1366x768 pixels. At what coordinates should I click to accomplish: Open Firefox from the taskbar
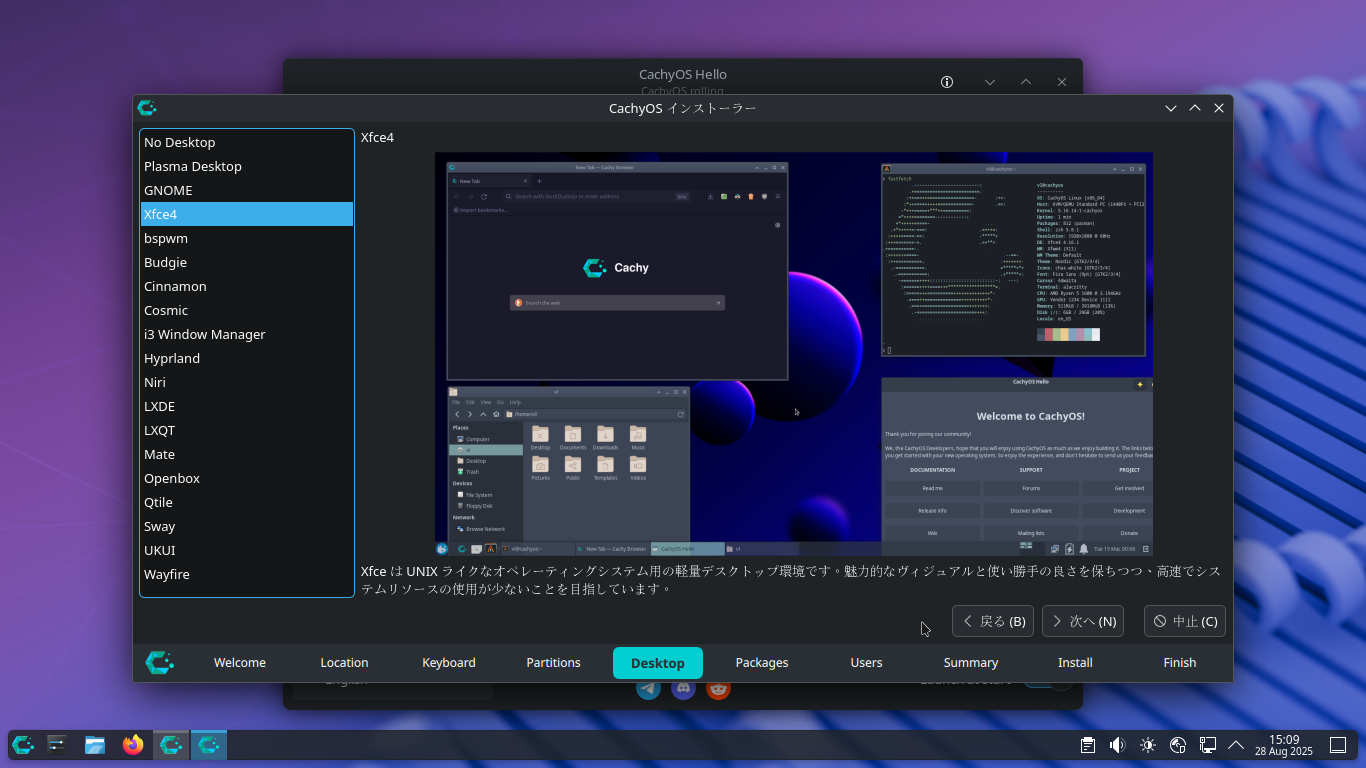click(133, 745)
